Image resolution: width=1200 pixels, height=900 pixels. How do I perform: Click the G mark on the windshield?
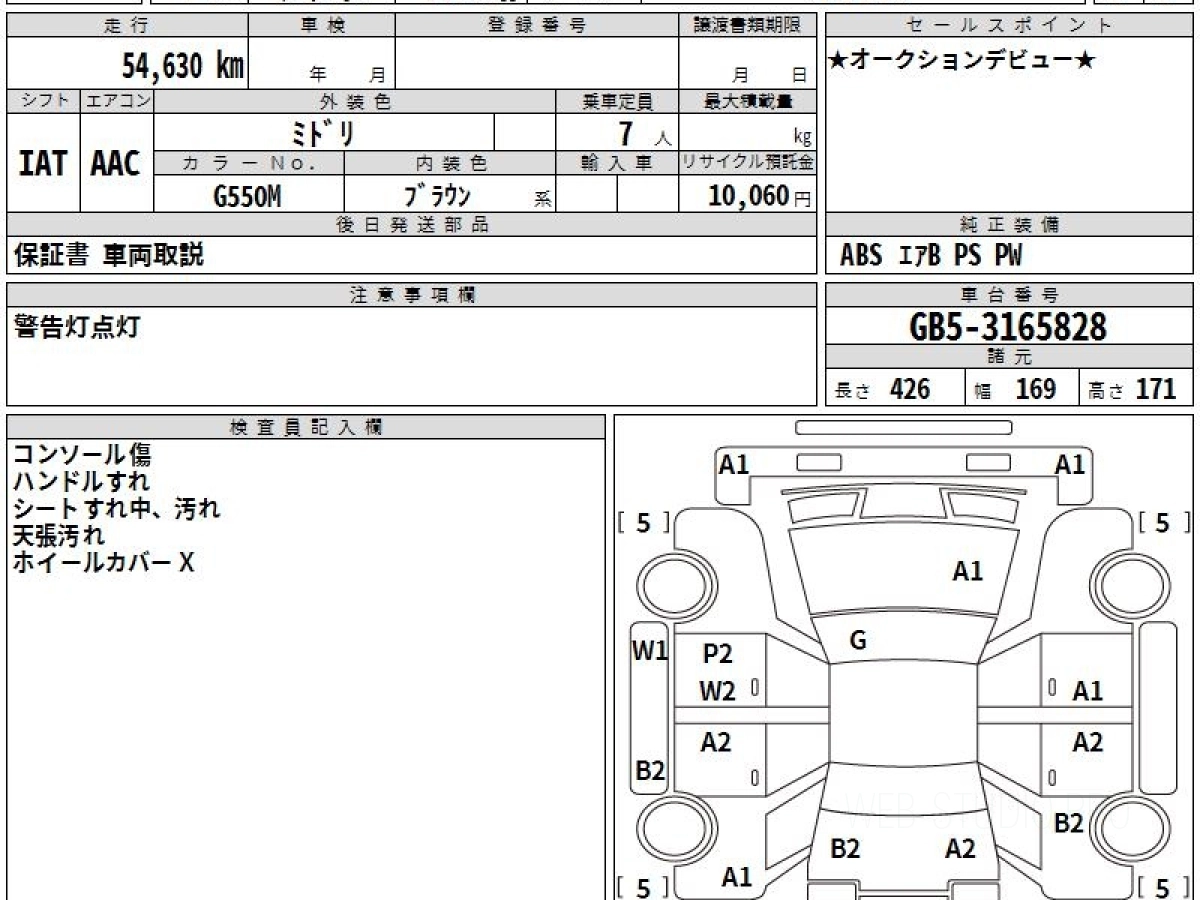(x=857, y=641)
